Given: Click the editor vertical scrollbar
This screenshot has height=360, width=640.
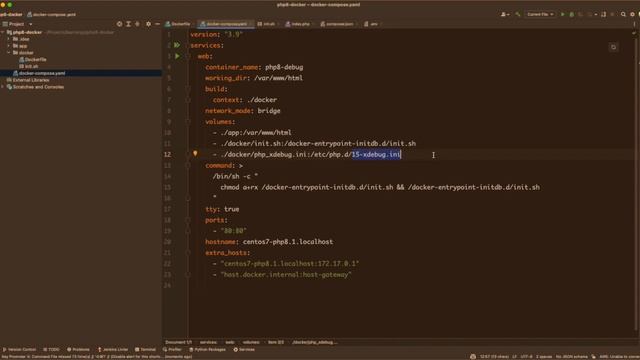Looking at the screenshot, I should point(637,184).
